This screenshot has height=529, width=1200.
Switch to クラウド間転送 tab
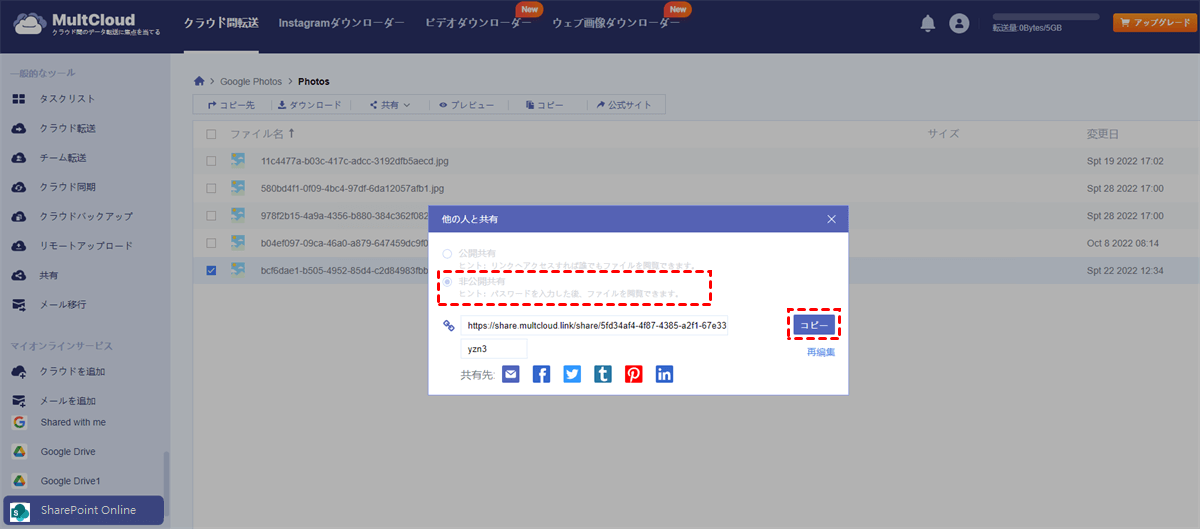click(x=221, y=23)
